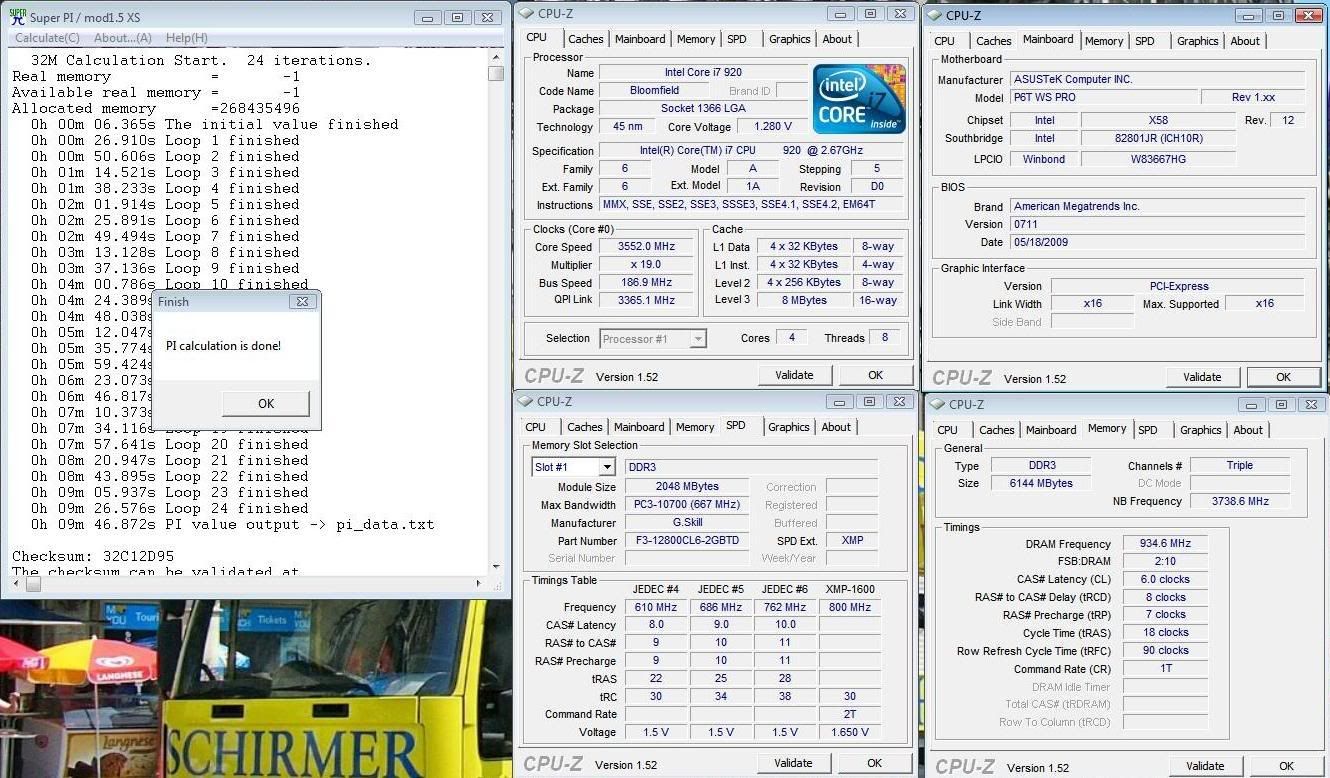The width and height of the screenshot is (1330, 778).
Task: Select the SPD tab in the Mainboard window
Action: tap(1145, 41)
